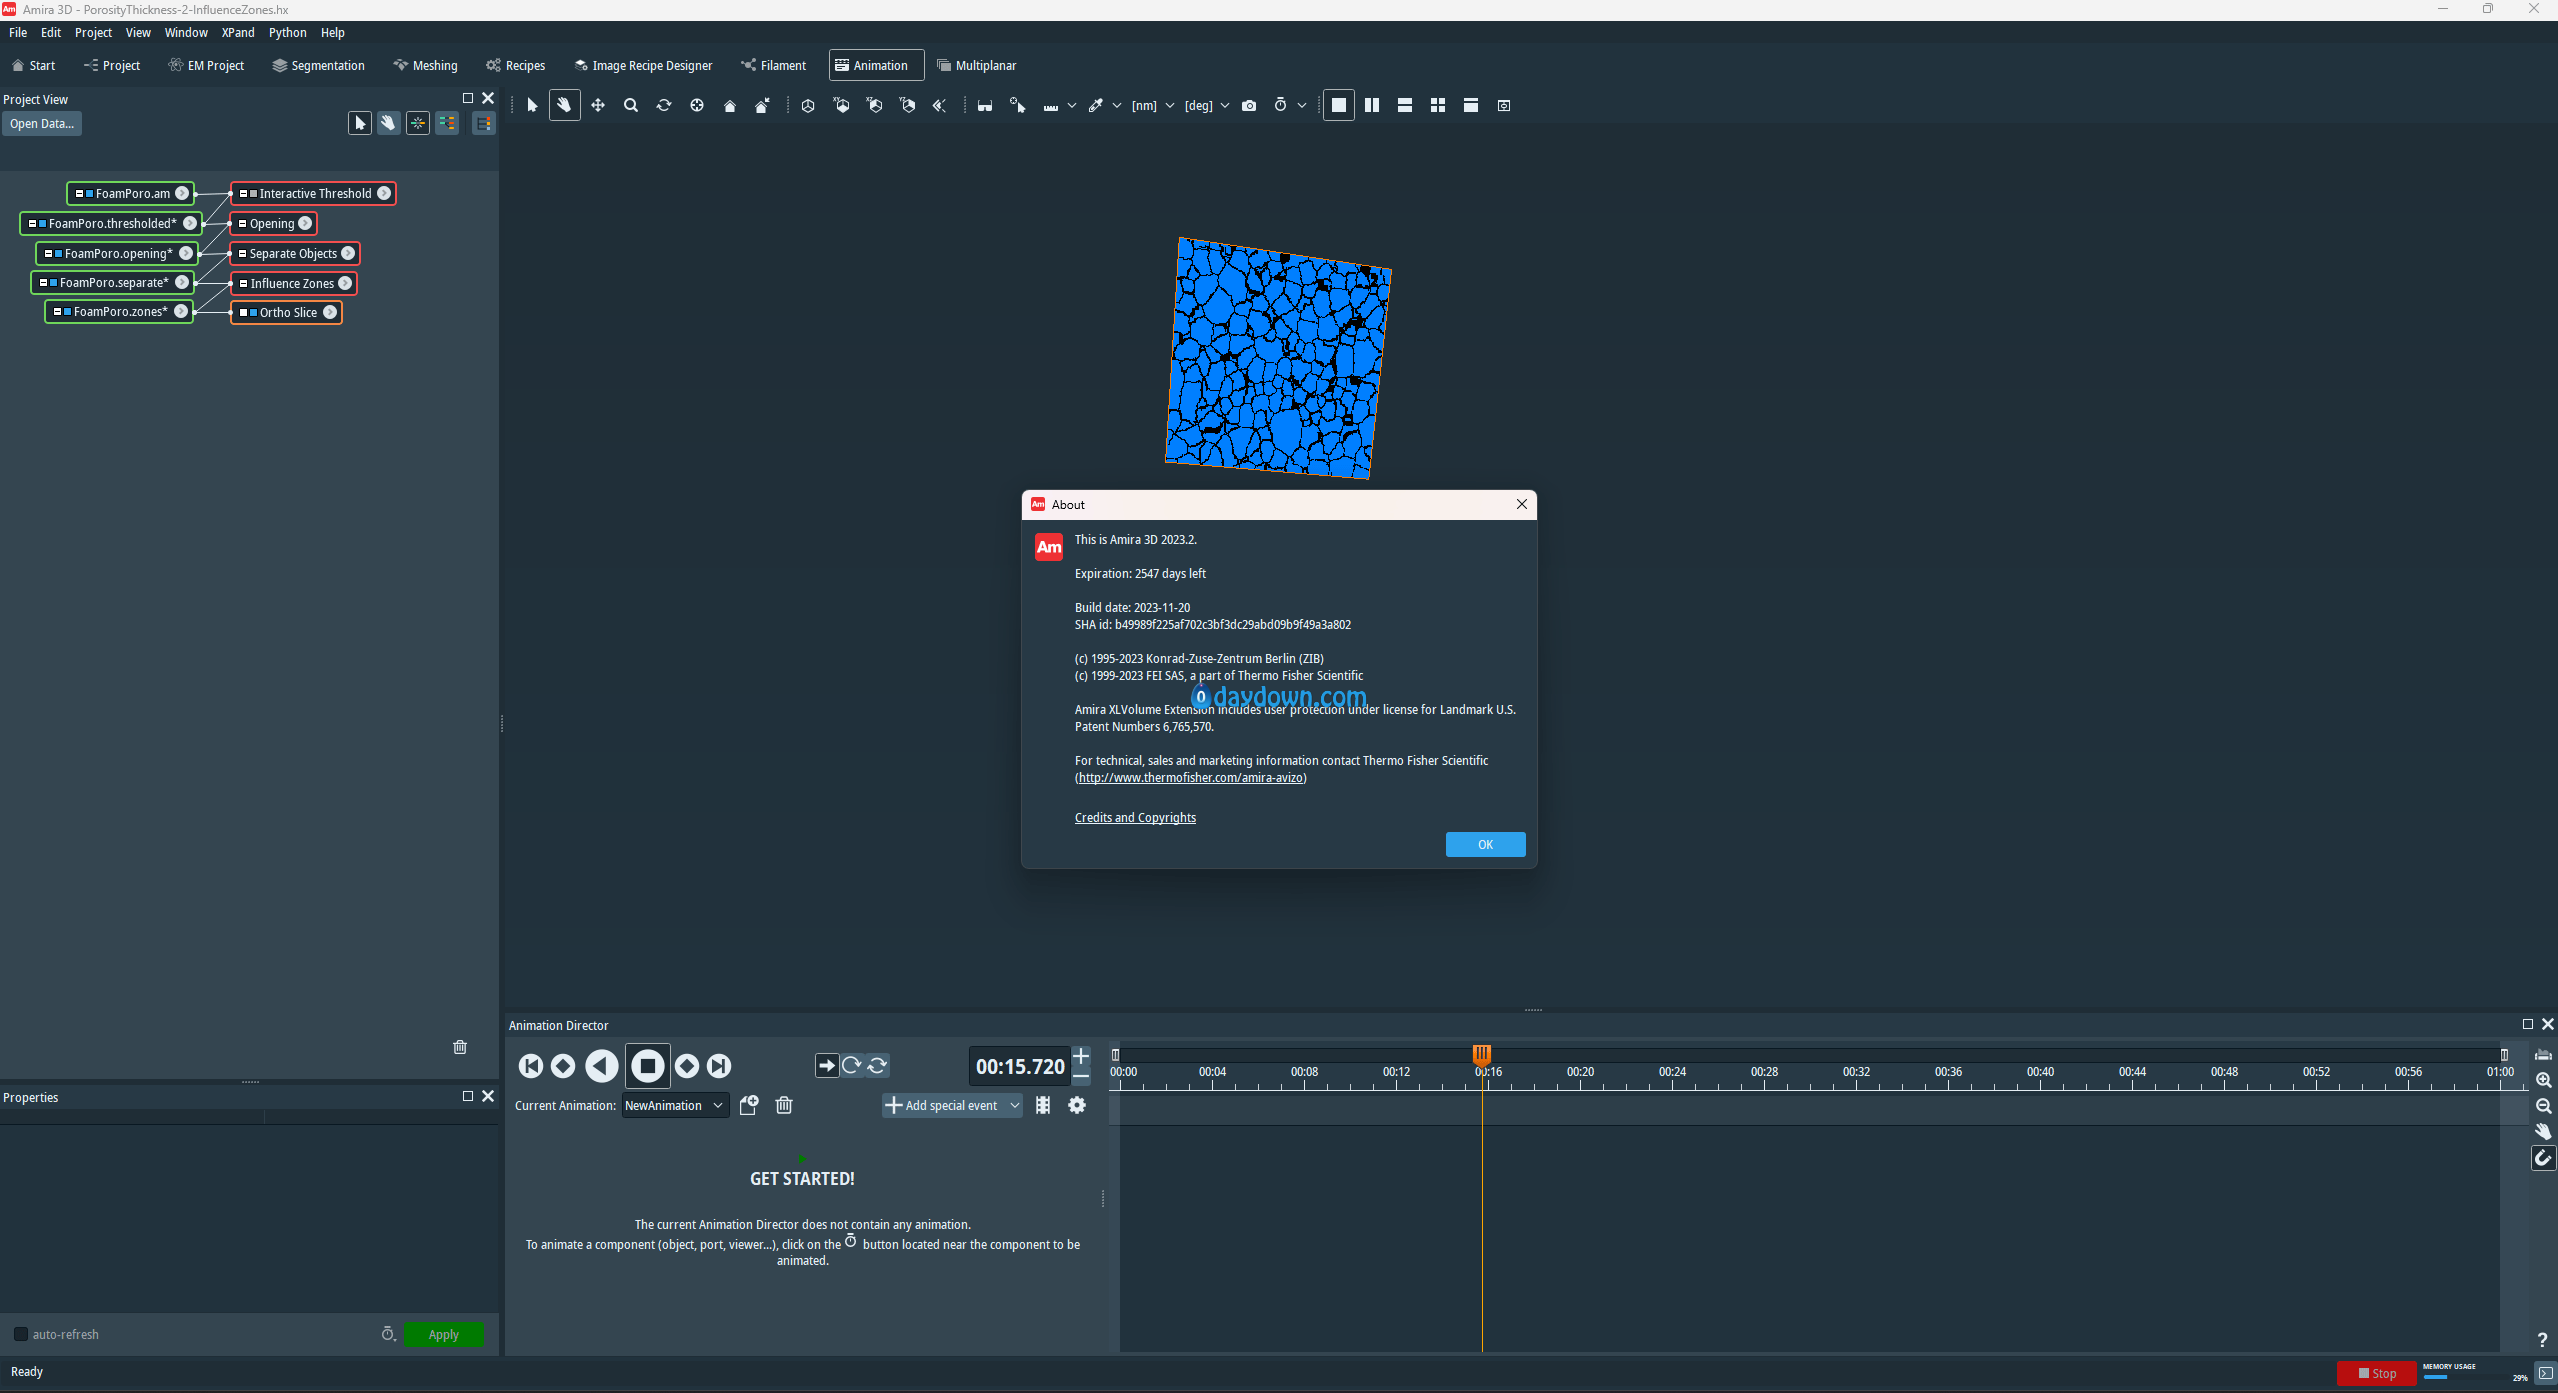Select single viewer layout

click(x=1339, y=105)
